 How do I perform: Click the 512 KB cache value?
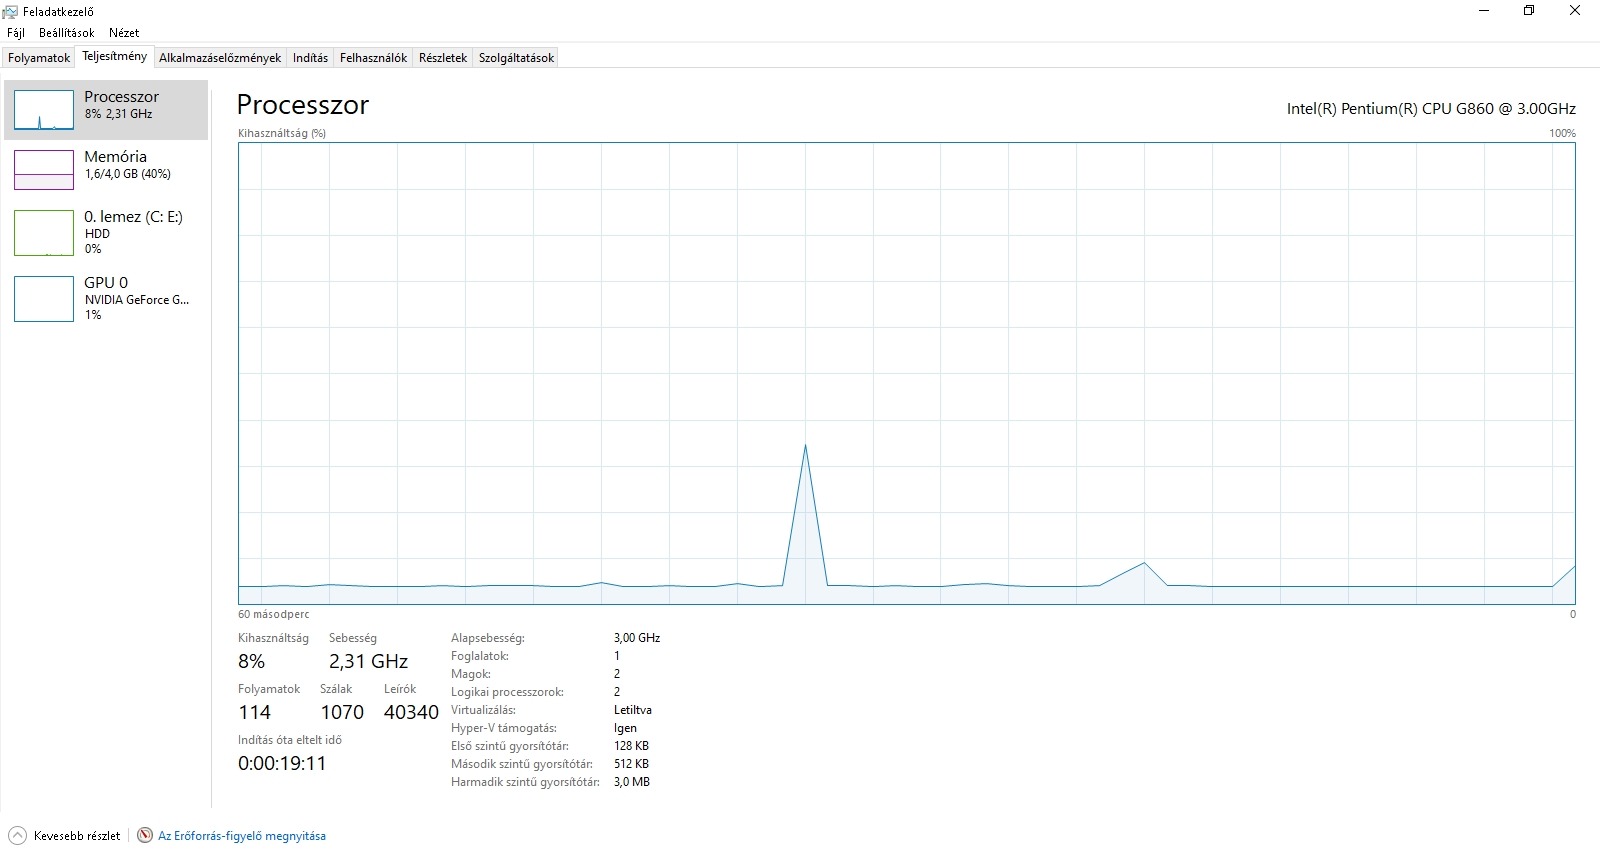pos(631,764)
